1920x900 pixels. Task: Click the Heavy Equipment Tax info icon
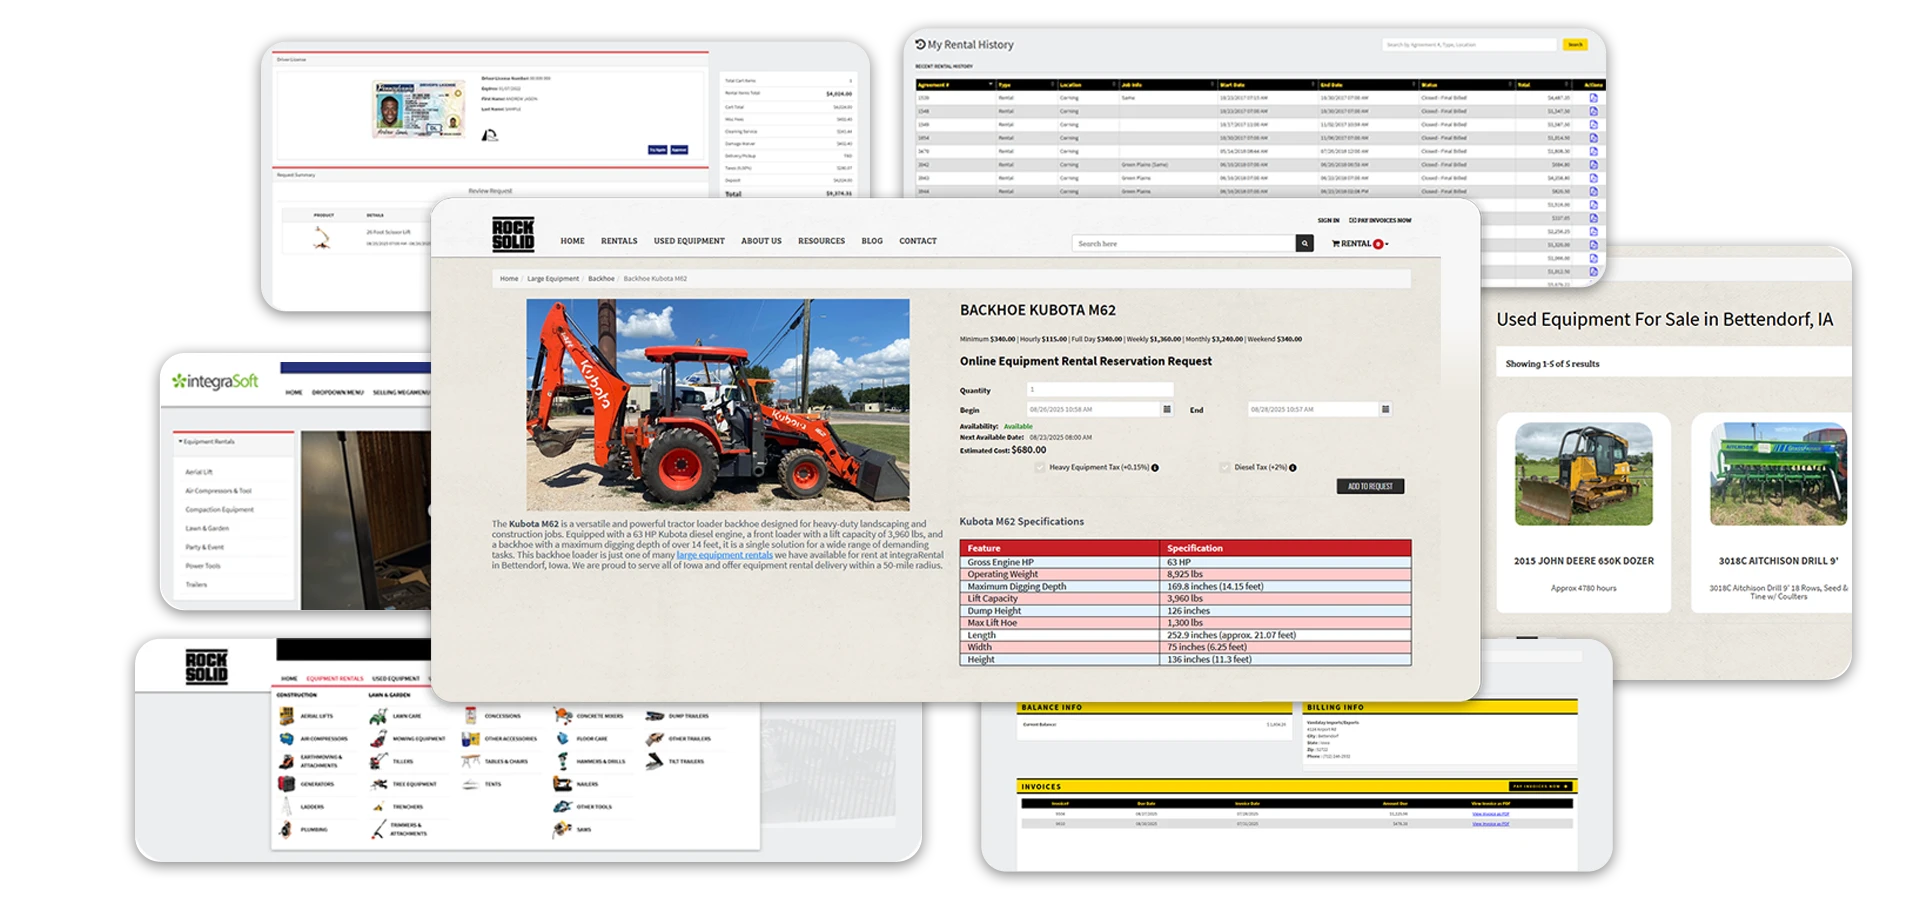1155,468
